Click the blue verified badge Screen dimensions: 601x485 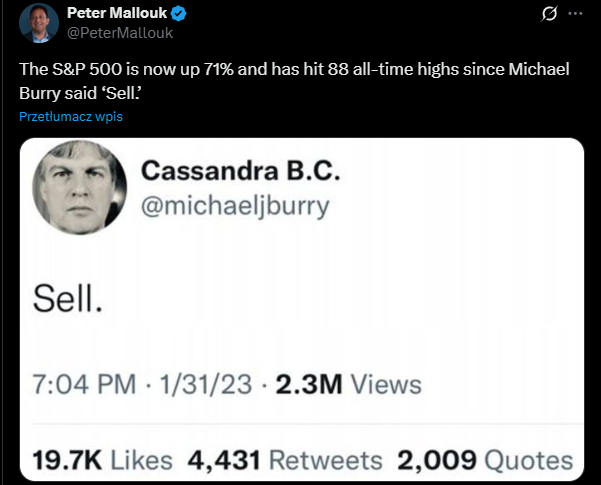(x=178, y=14)
